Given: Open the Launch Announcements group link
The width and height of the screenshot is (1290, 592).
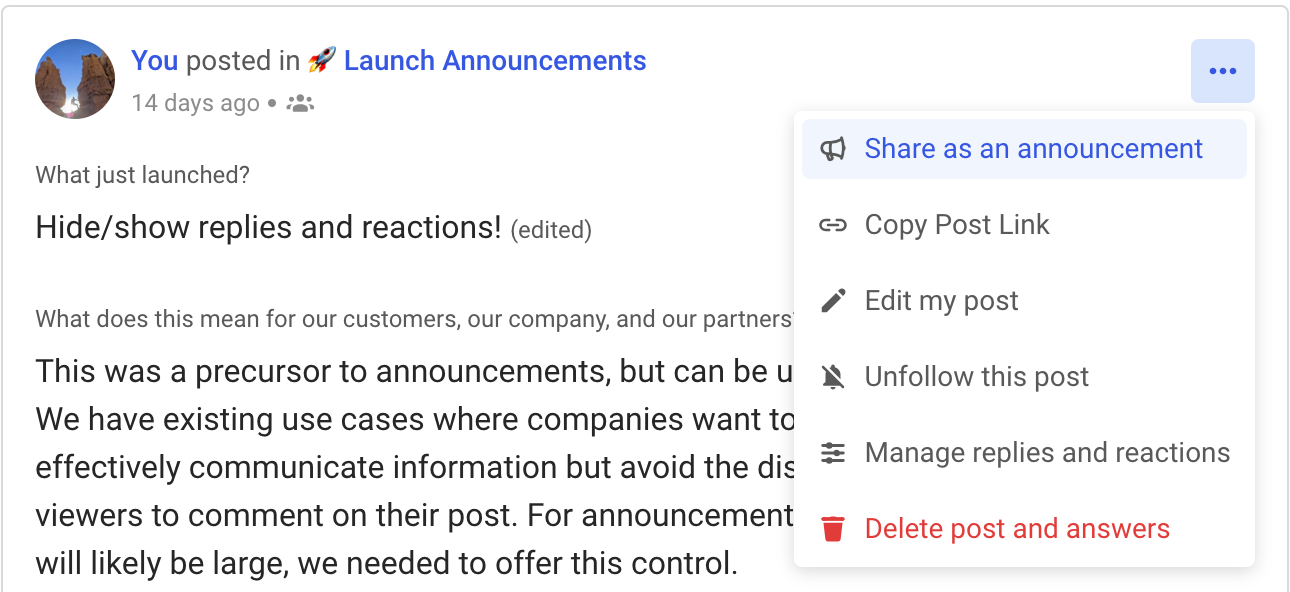Looking at the screenshot, I should pos(495,60).
